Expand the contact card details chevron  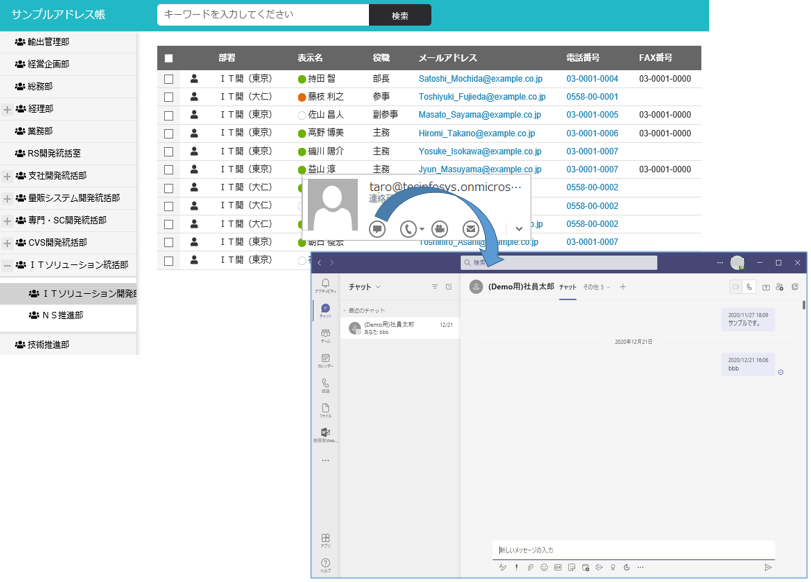pyautogui.click(x=518, y=229)
